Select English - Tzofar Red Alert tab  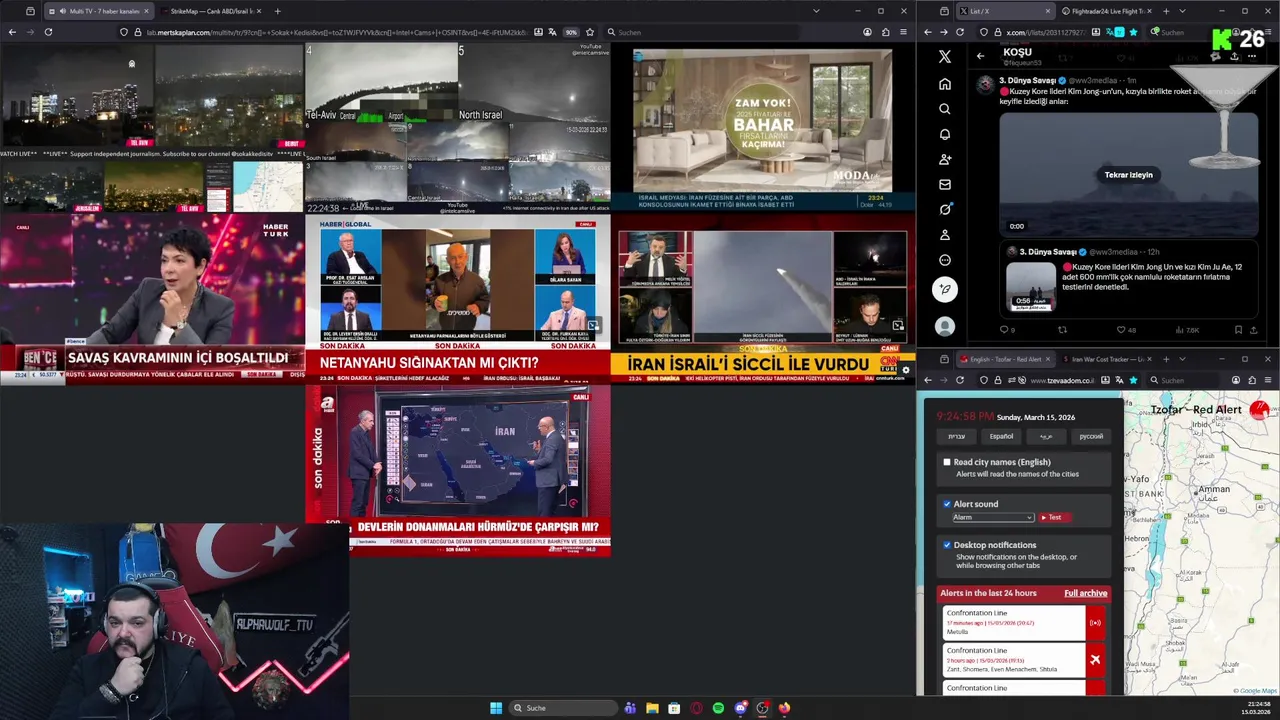1005,359
